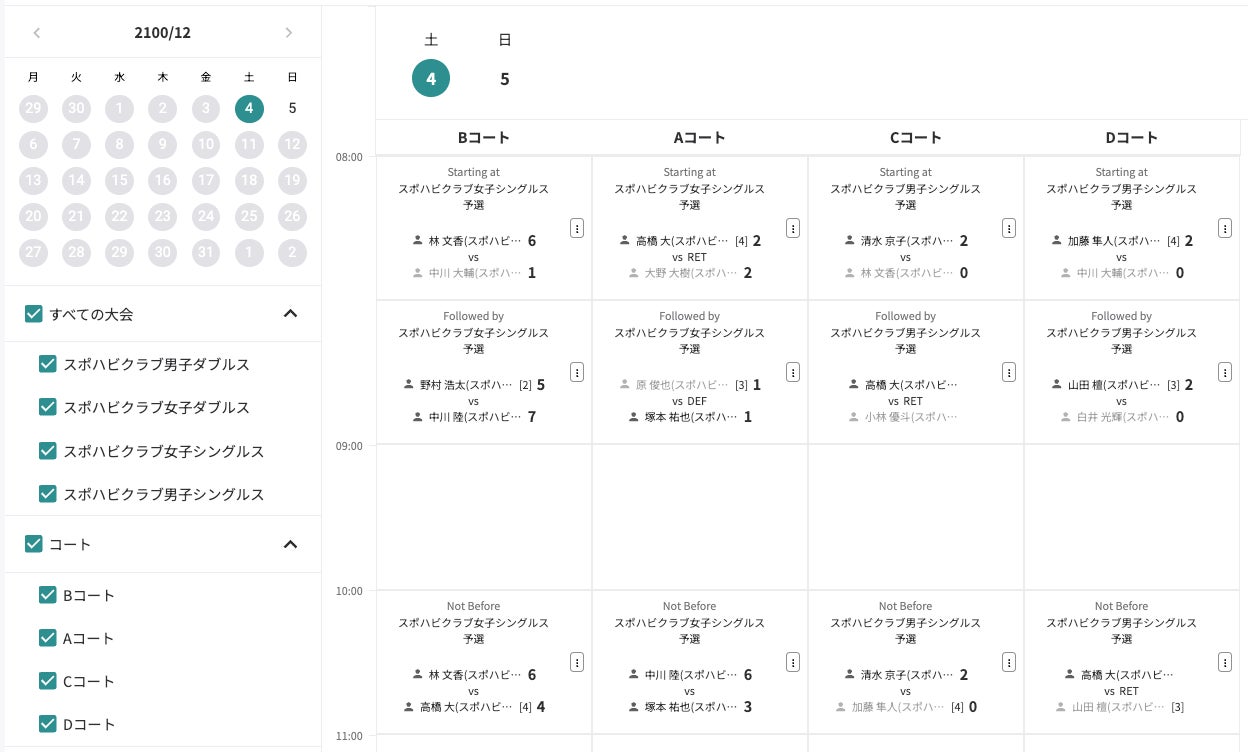1248x752 pixels.
Task: Collapse the すべての大会 section
Action: point(290,314)
